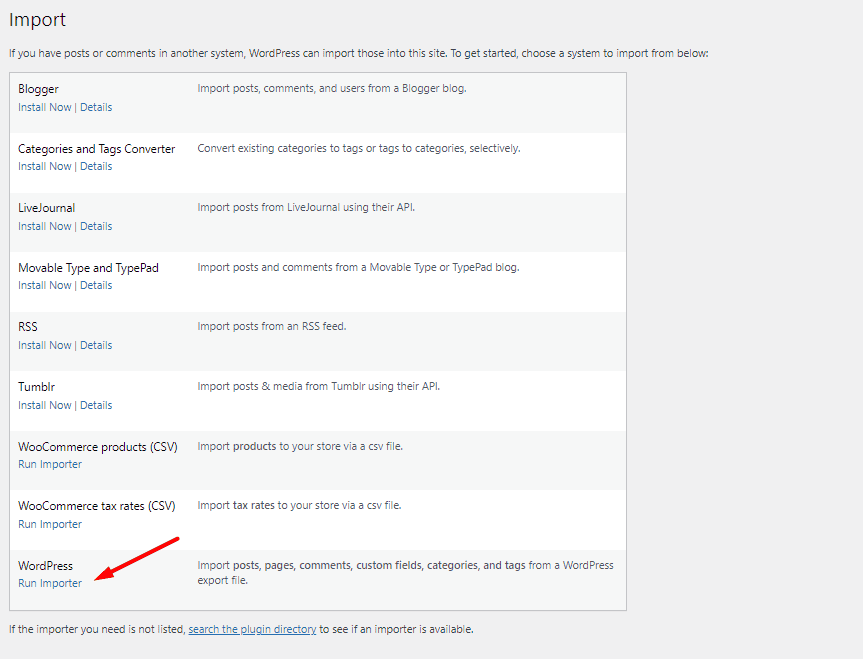The width and height of the screenshot is (863, 659).
Task: Run the WordPress importer
Action: point(49,583)
